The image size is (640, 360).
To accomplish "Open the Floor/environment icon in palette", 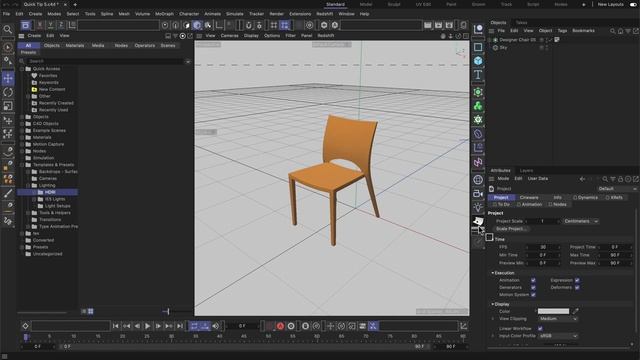I will pyautogui.click(x=478, y=180).
